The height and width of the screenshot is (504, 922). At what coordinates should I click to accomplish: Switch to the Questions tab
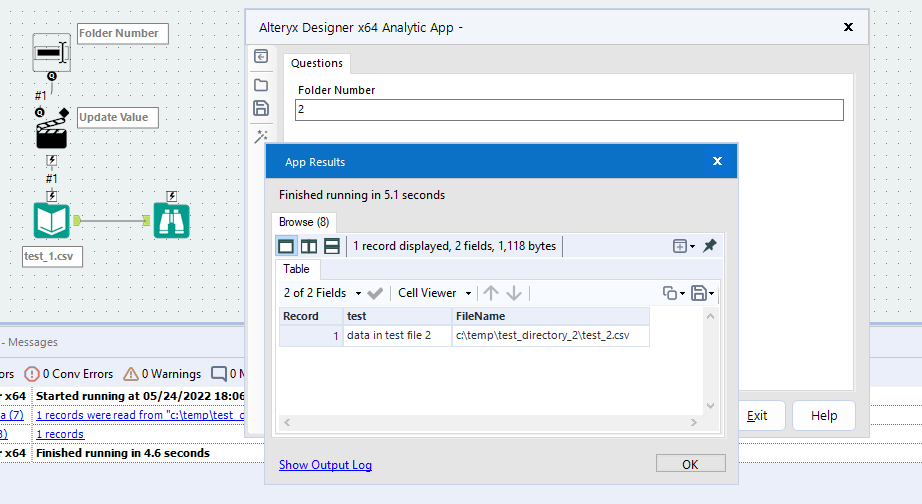point(316,63)
